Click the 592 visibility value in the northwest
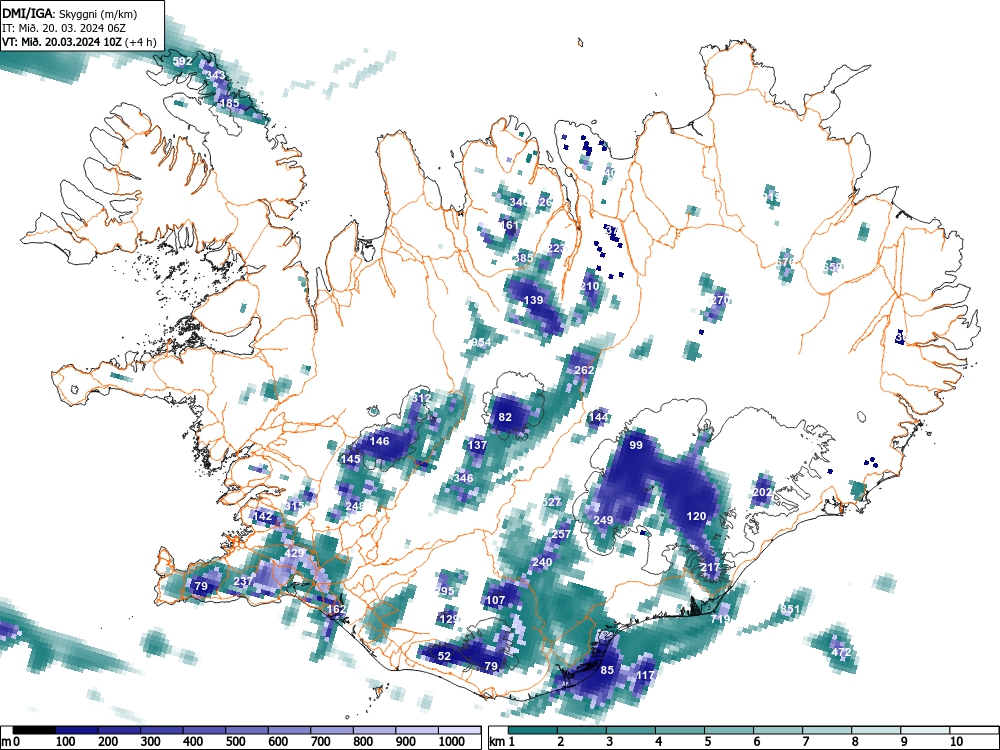Screen dimensions: 1000x750 182,62
